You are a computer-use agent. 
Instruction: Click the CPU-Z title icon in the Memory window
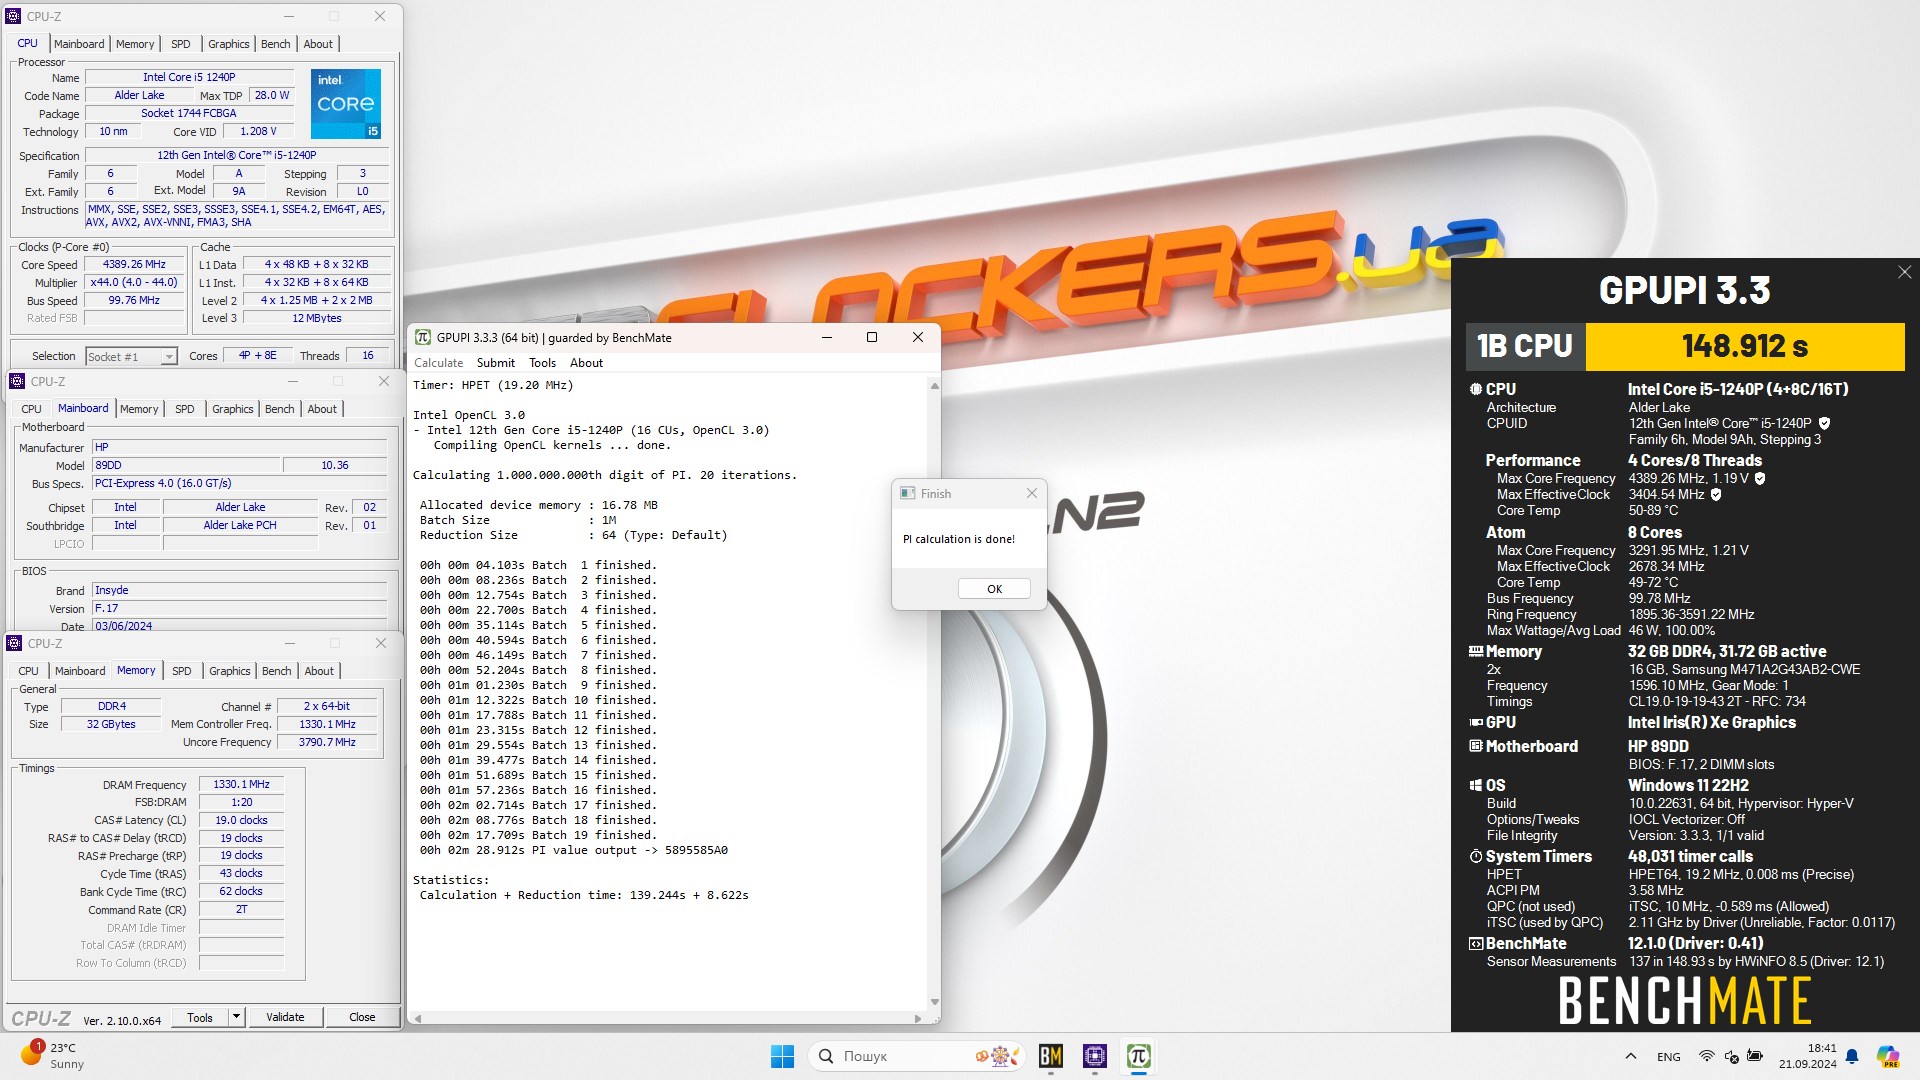14,643
